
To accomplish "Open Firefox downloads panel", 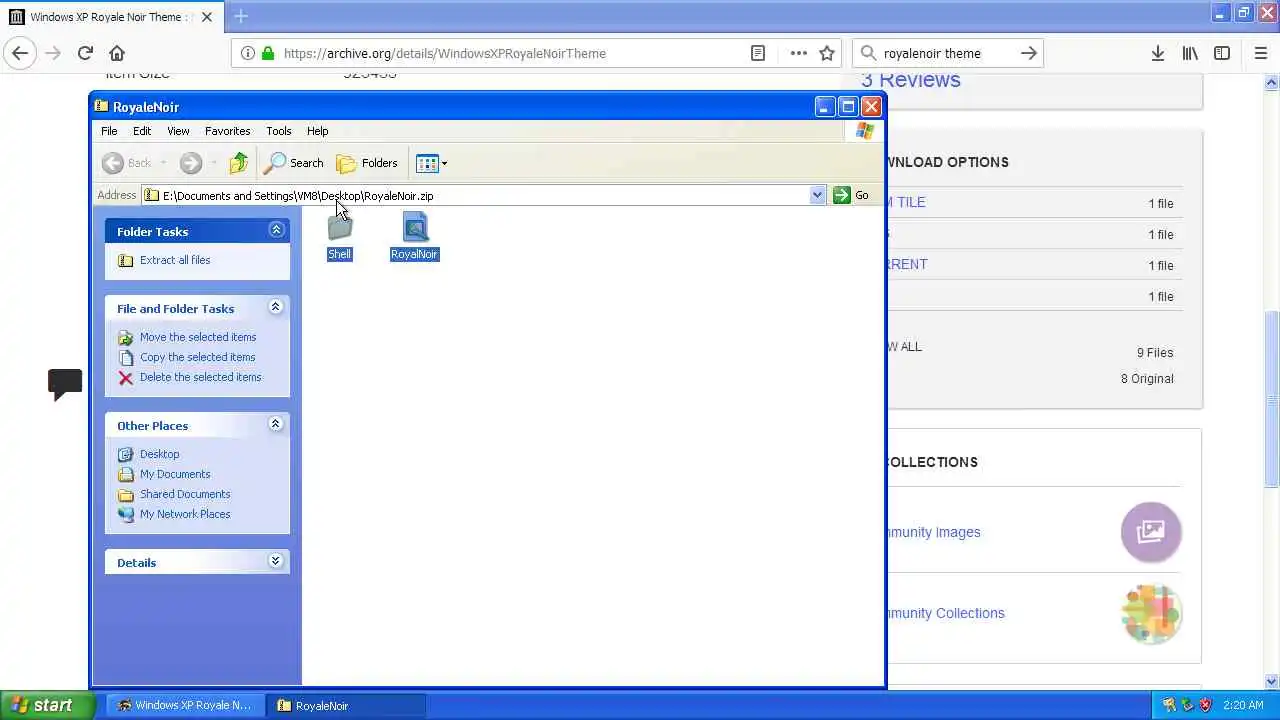I will pos(1157,53).
